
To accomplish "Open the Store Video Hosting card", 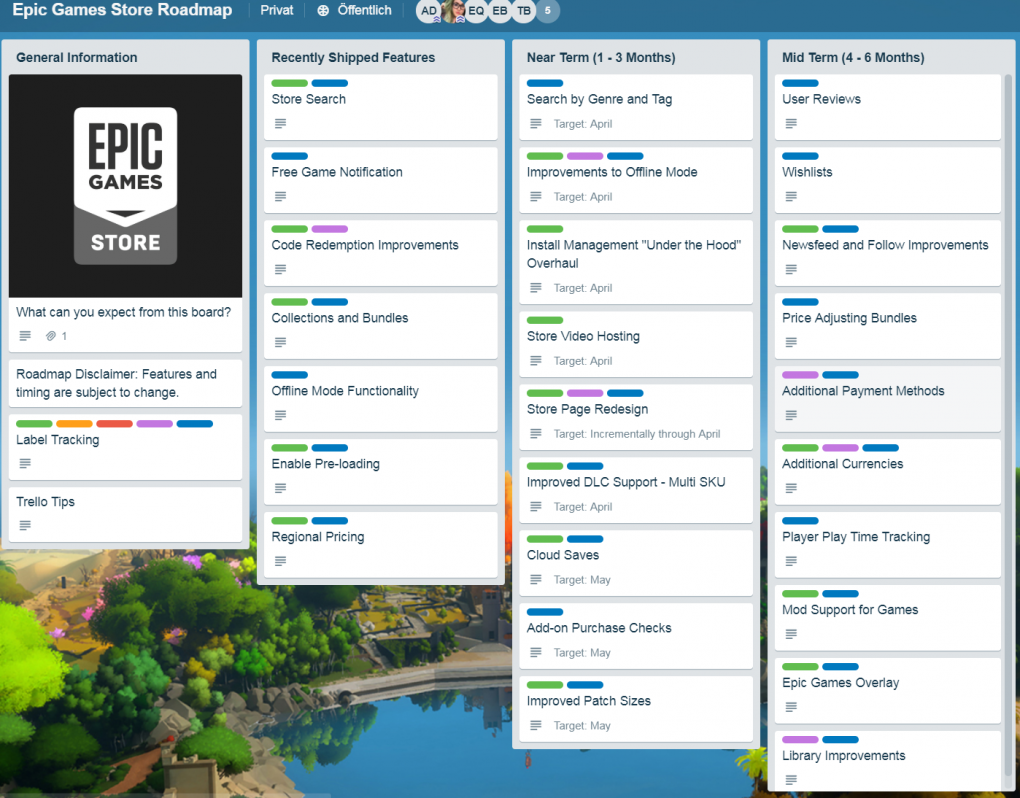I will [x=636, y=344].
